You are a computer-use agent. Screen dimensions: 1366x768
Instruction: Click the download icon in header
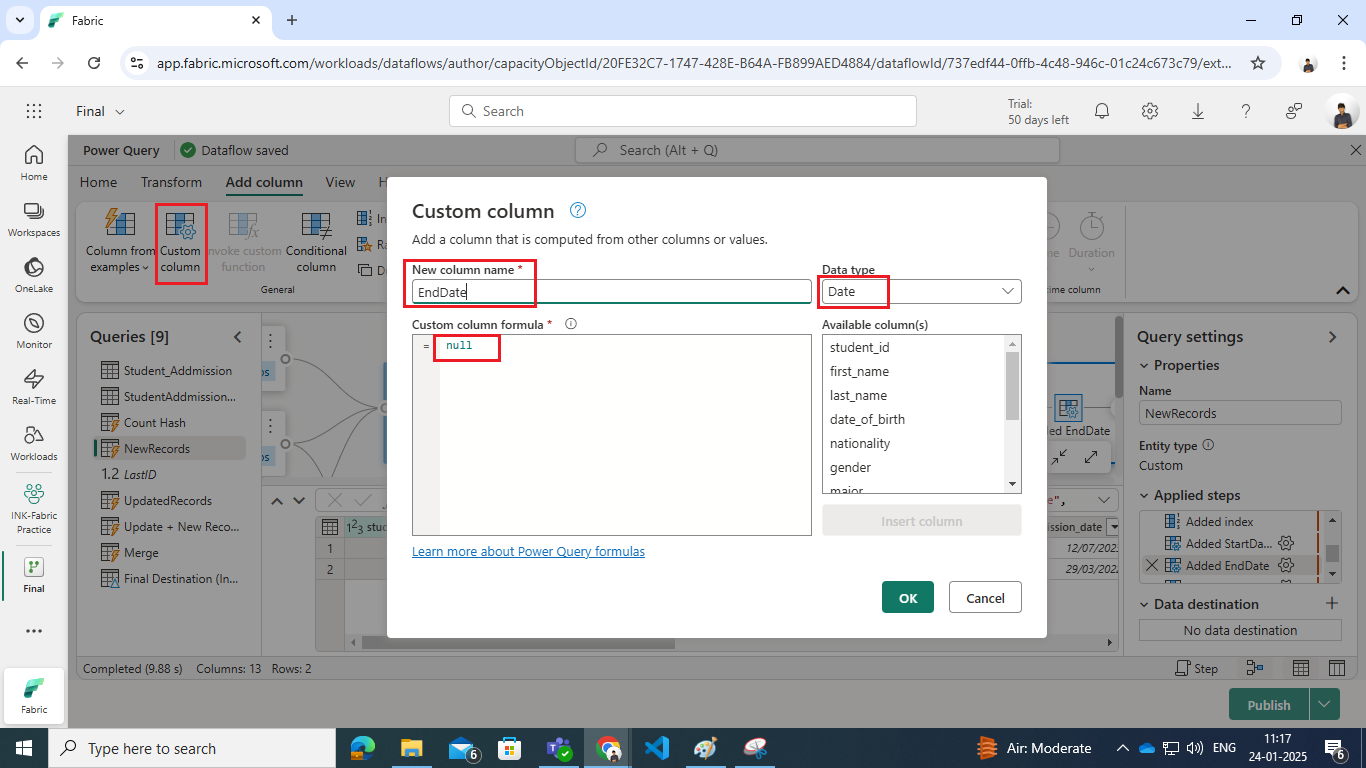(x=1198, y=111)
